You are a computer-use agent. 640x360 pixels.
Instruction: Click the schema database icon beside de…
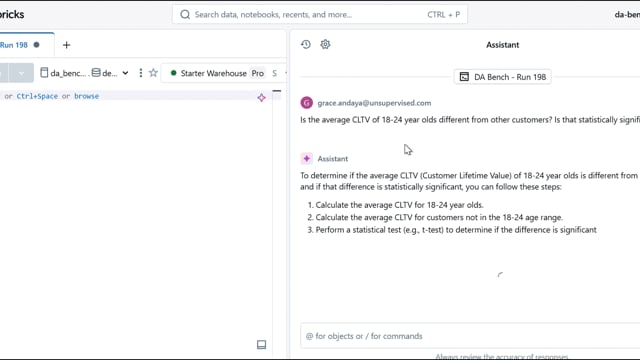(96, 73)
